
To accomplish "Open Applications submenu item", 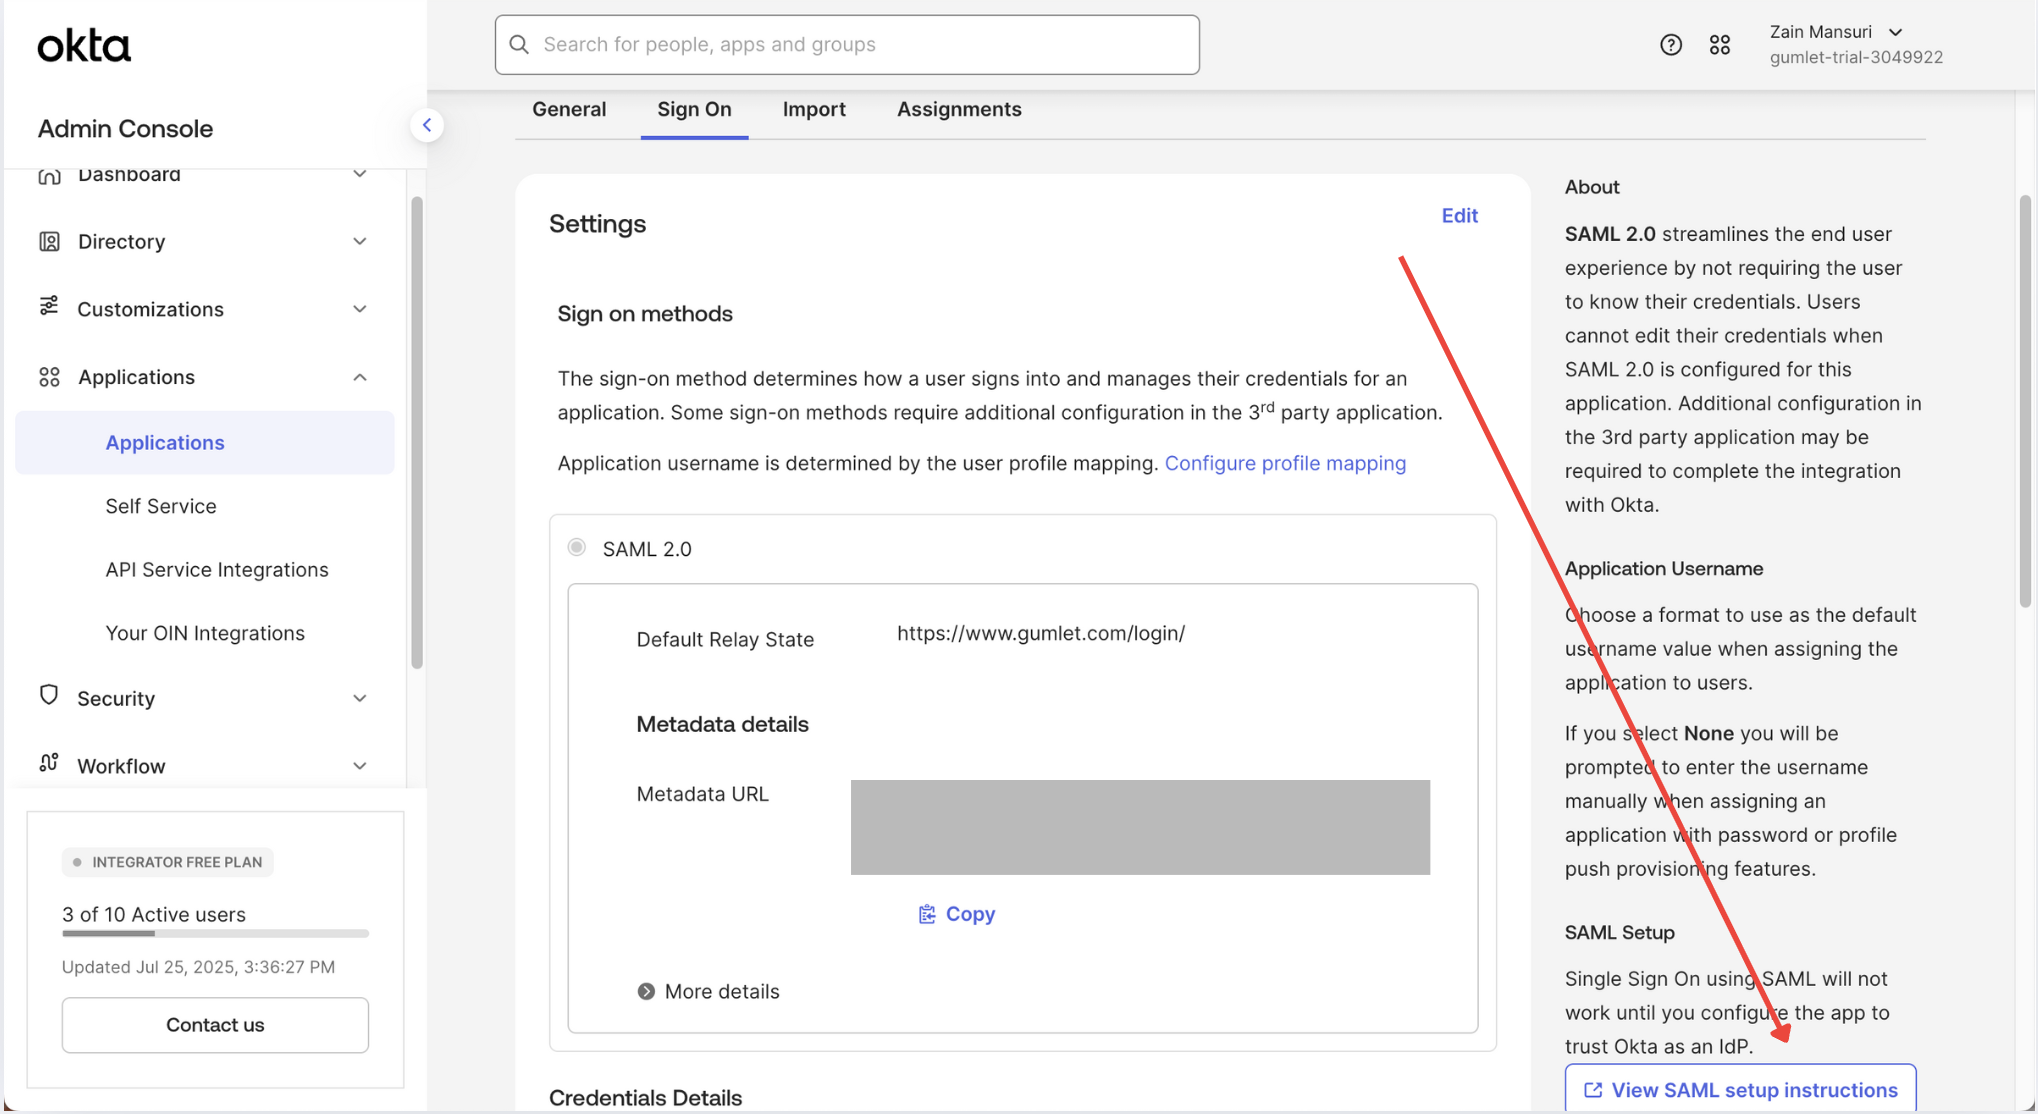I will [x=205, y=442].
